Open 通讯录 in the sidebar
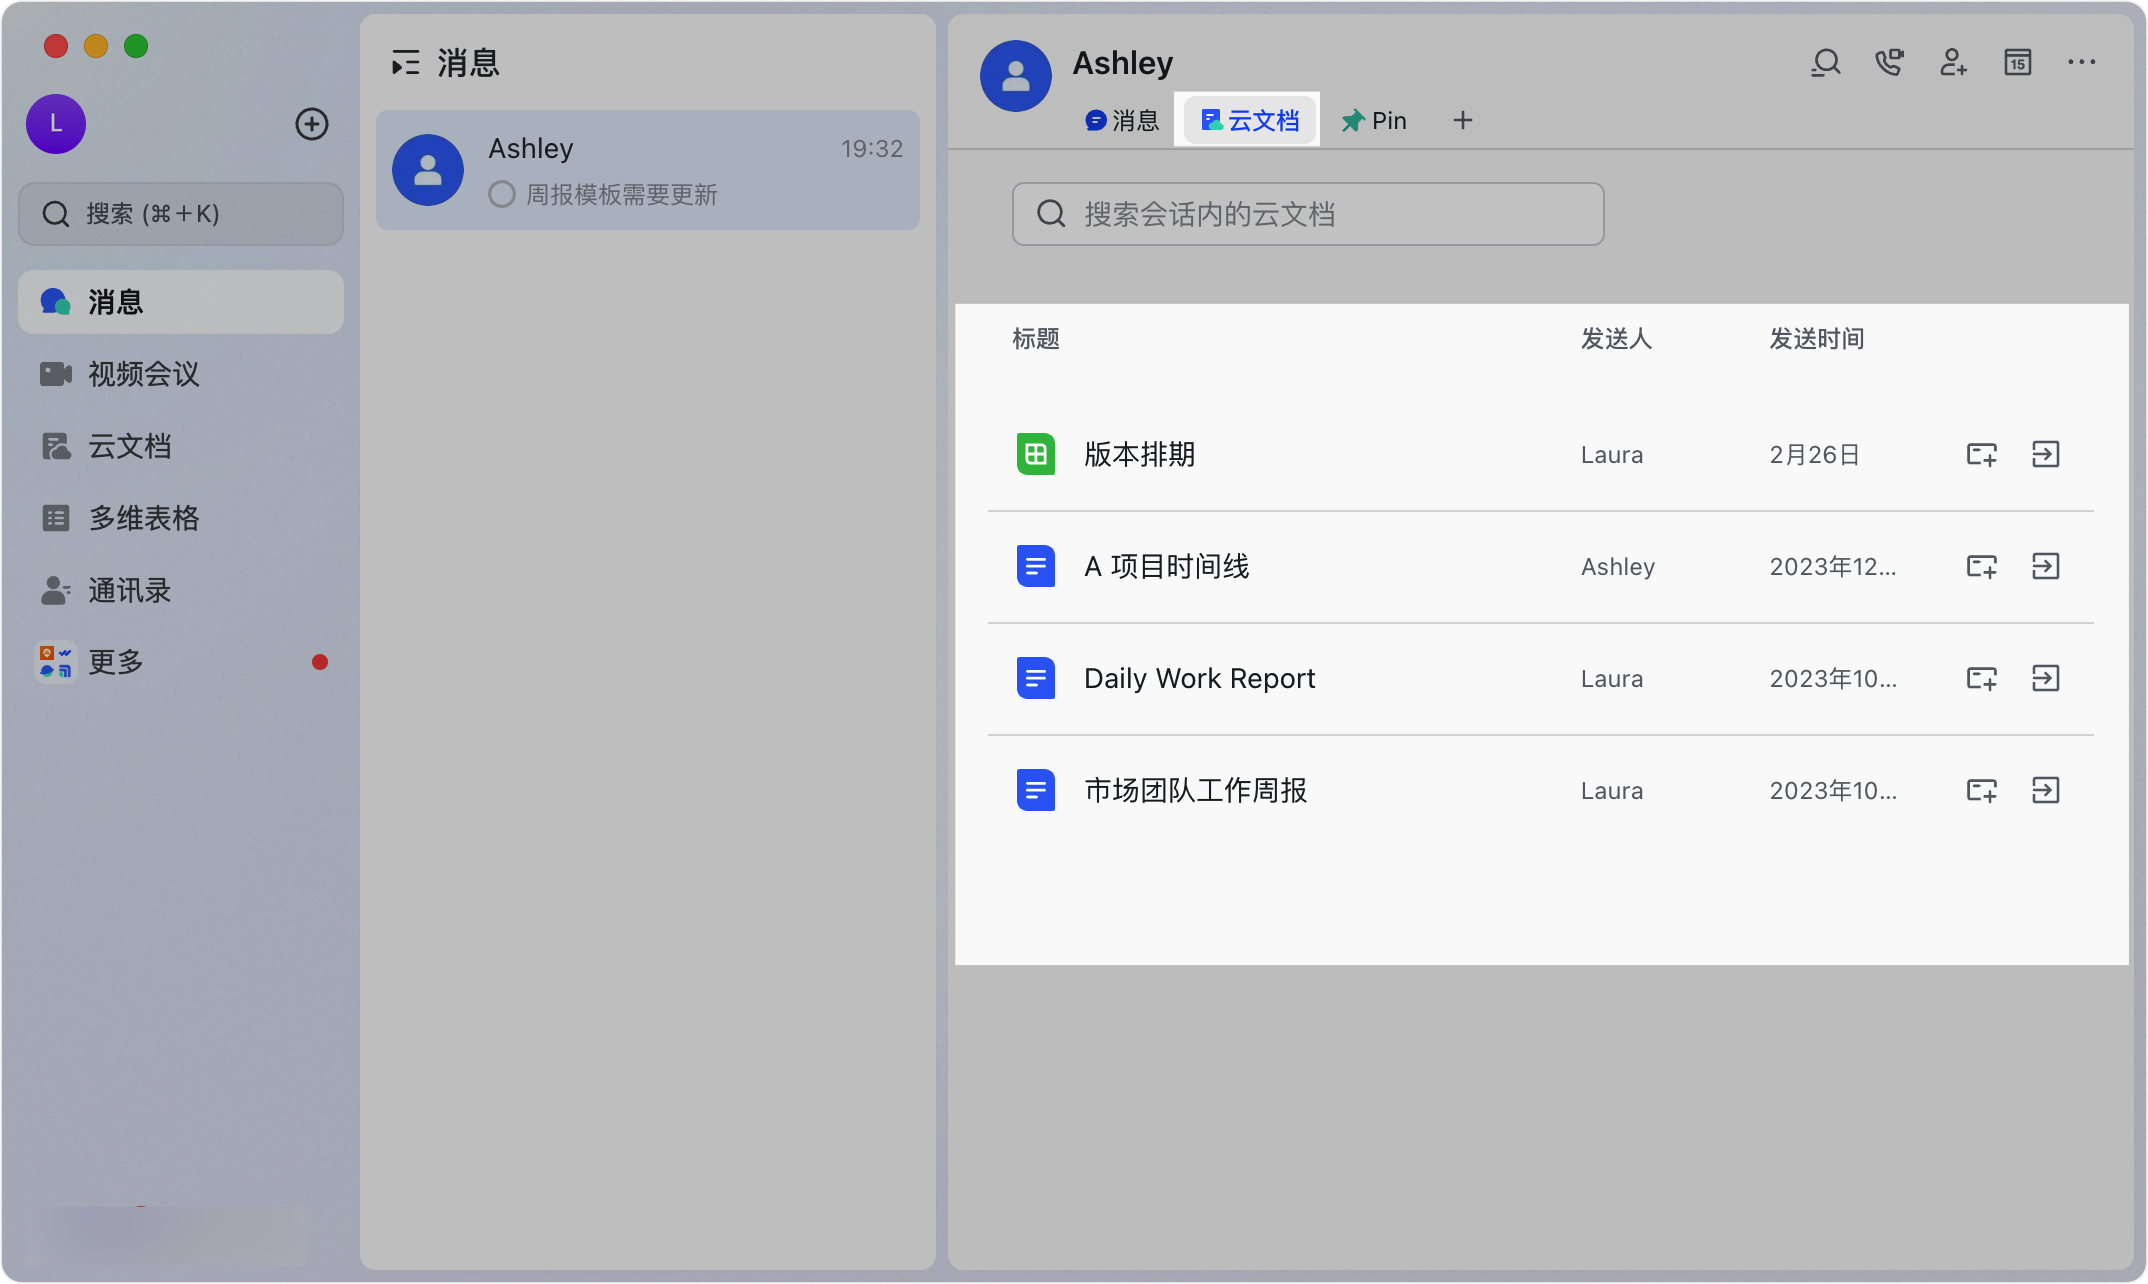This screenshot has height=1284, width=2148. [181, 590]
